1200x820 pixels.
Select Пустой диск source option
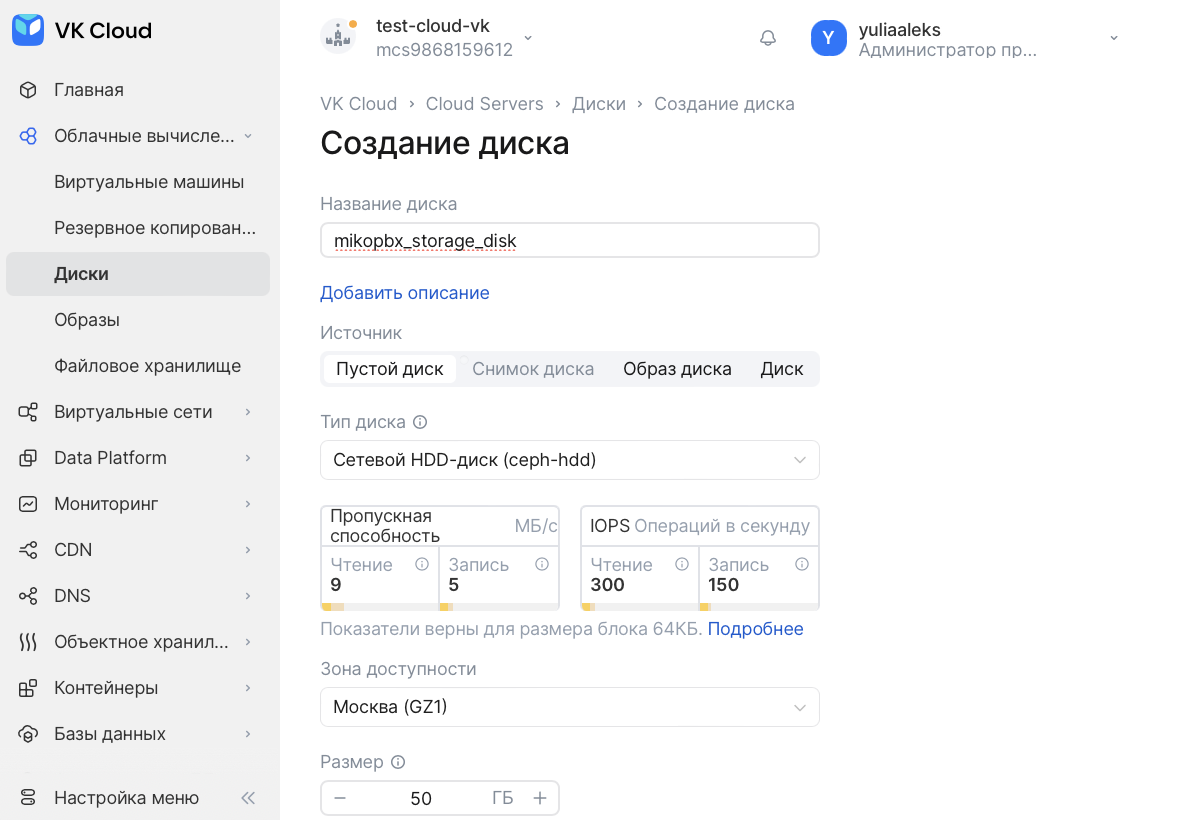pos(389,369)
